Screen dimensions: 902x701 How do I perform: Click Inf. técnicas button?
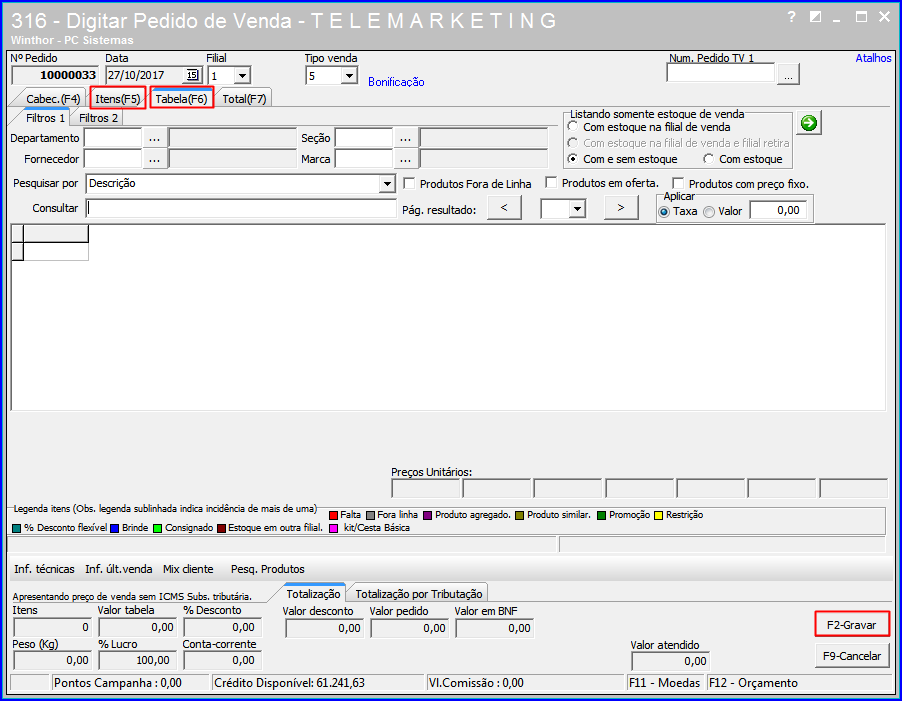(x=44, y=569)
